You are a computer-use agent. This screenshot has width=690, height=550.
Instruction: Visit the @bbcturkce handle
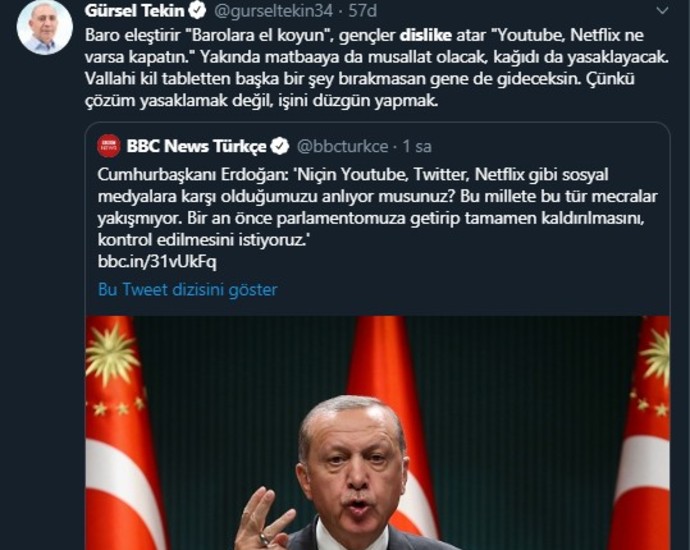(342, 146)
